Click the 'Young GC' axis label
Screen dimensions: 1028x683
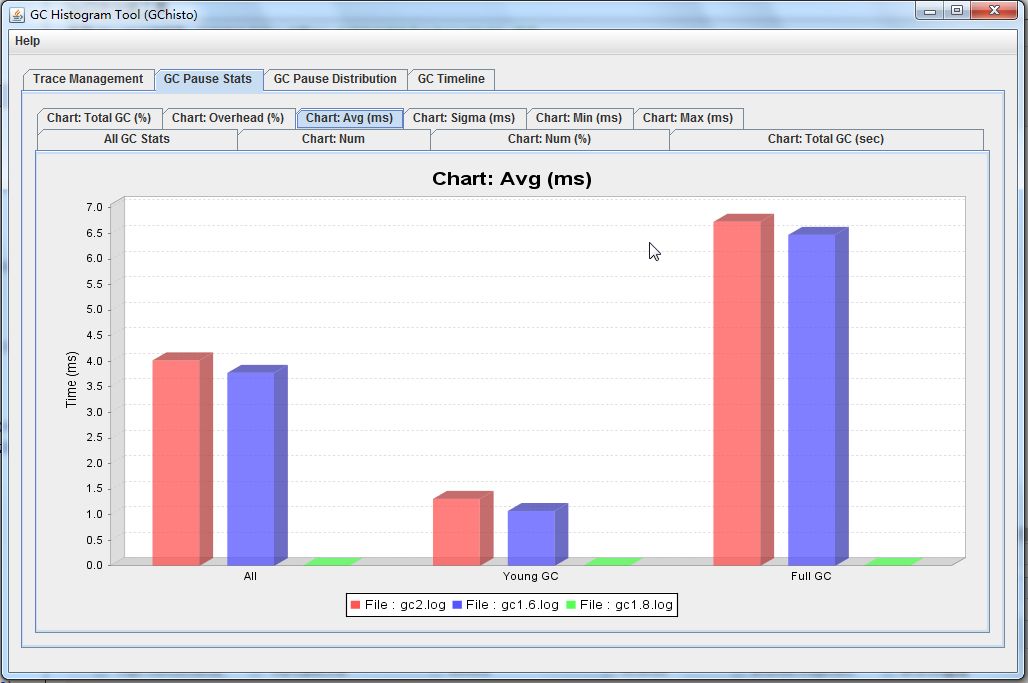530,576
